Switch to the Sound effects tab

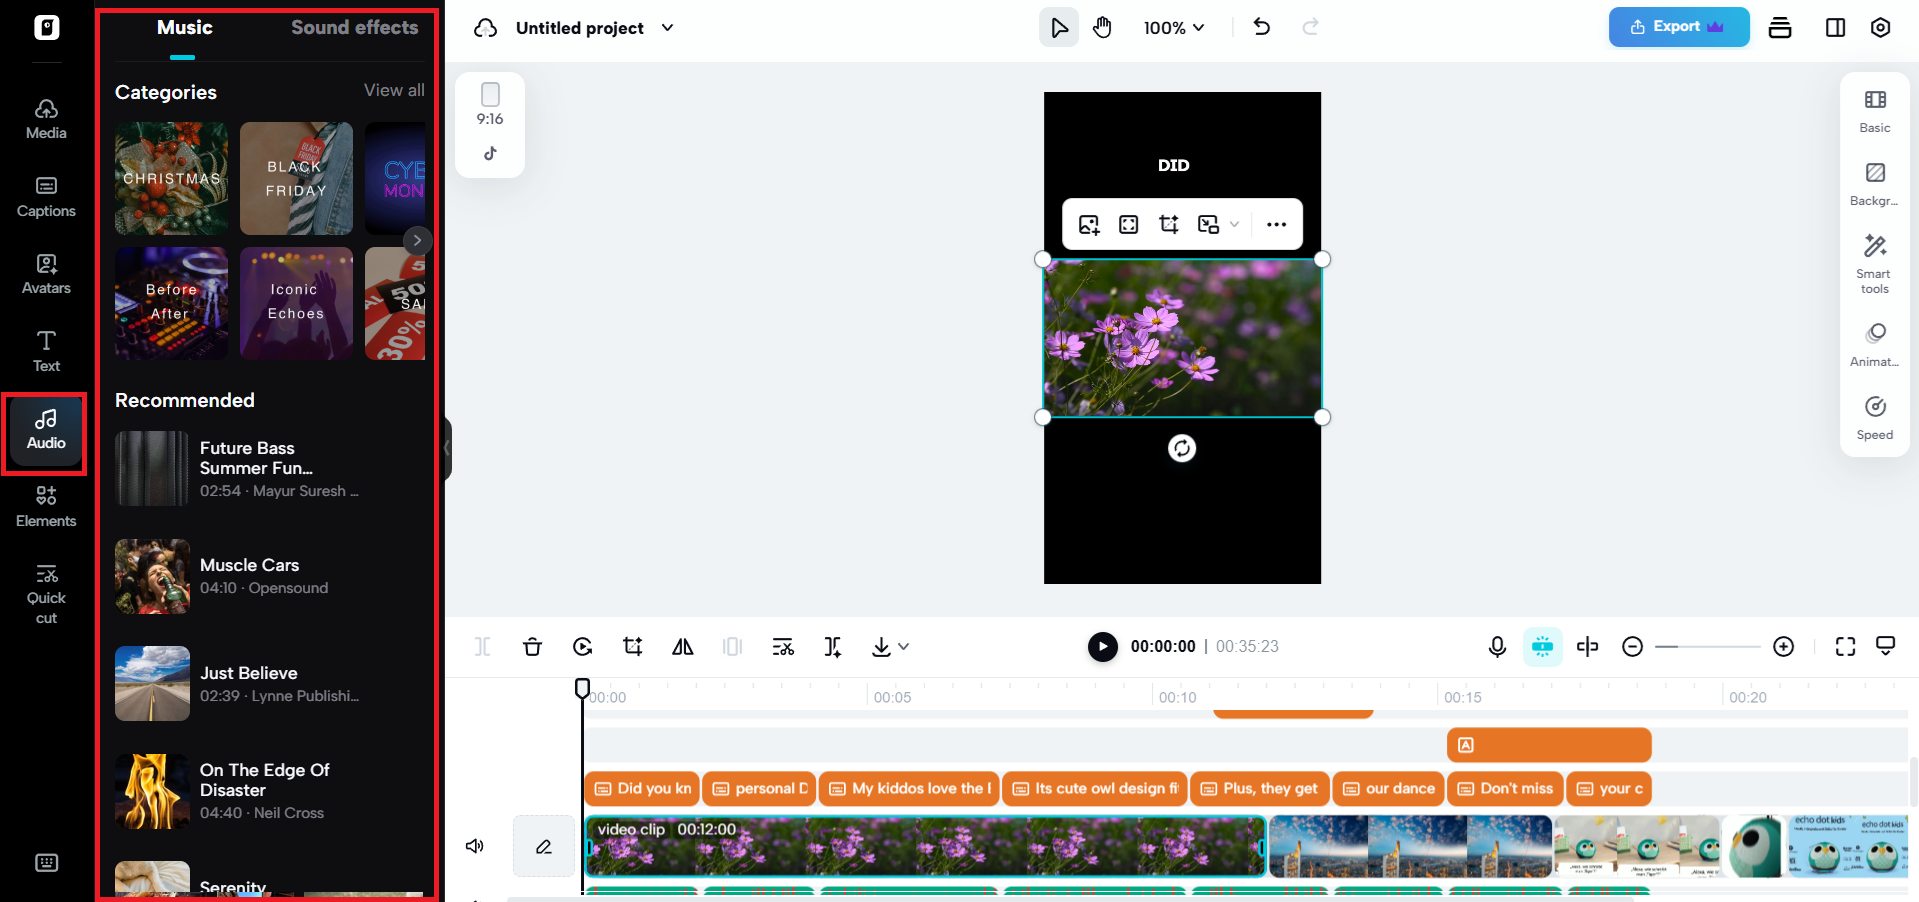(x=354, y=27)
